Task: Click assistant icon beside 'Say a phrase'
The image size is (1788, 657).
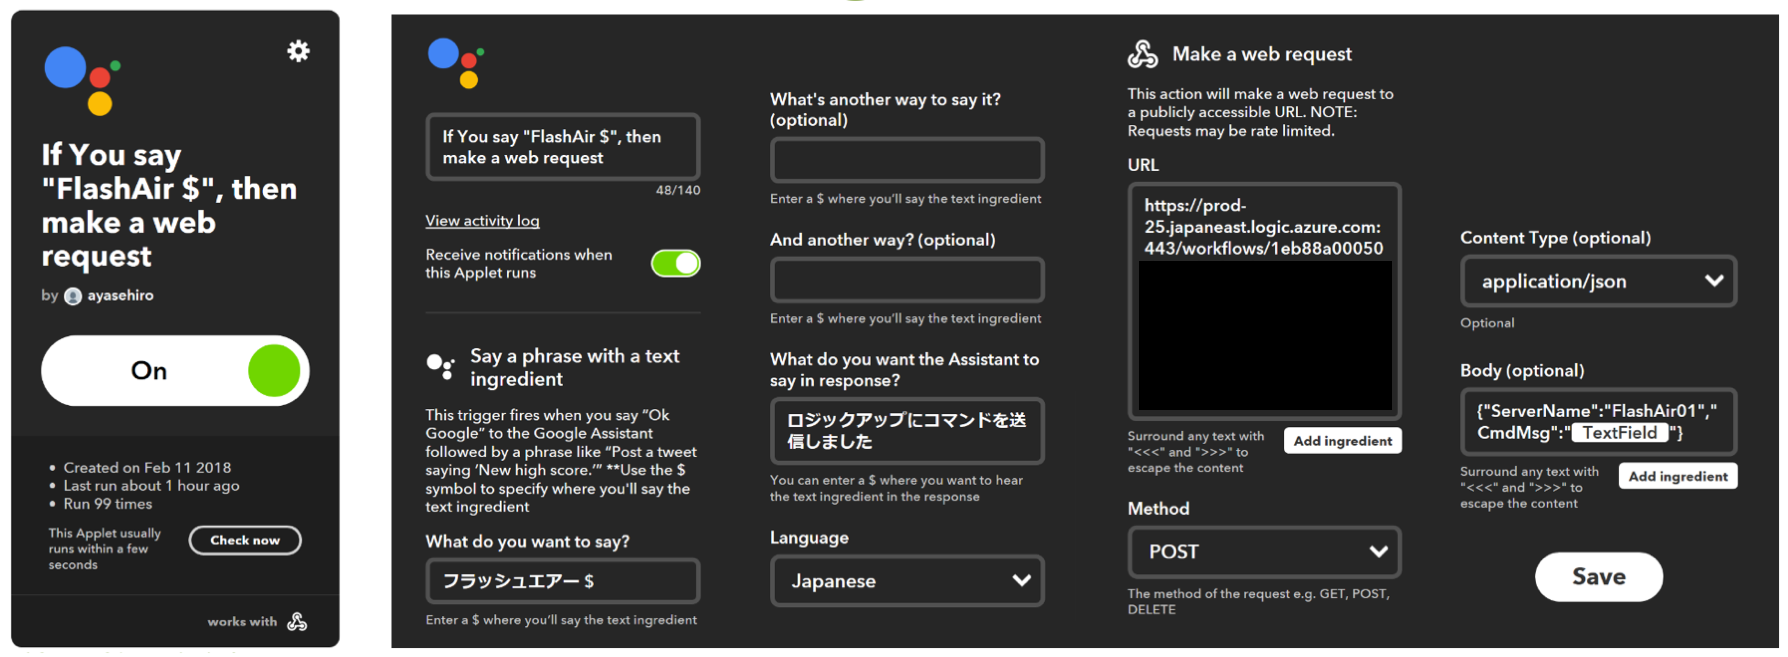Action: (x=440, y=367)
